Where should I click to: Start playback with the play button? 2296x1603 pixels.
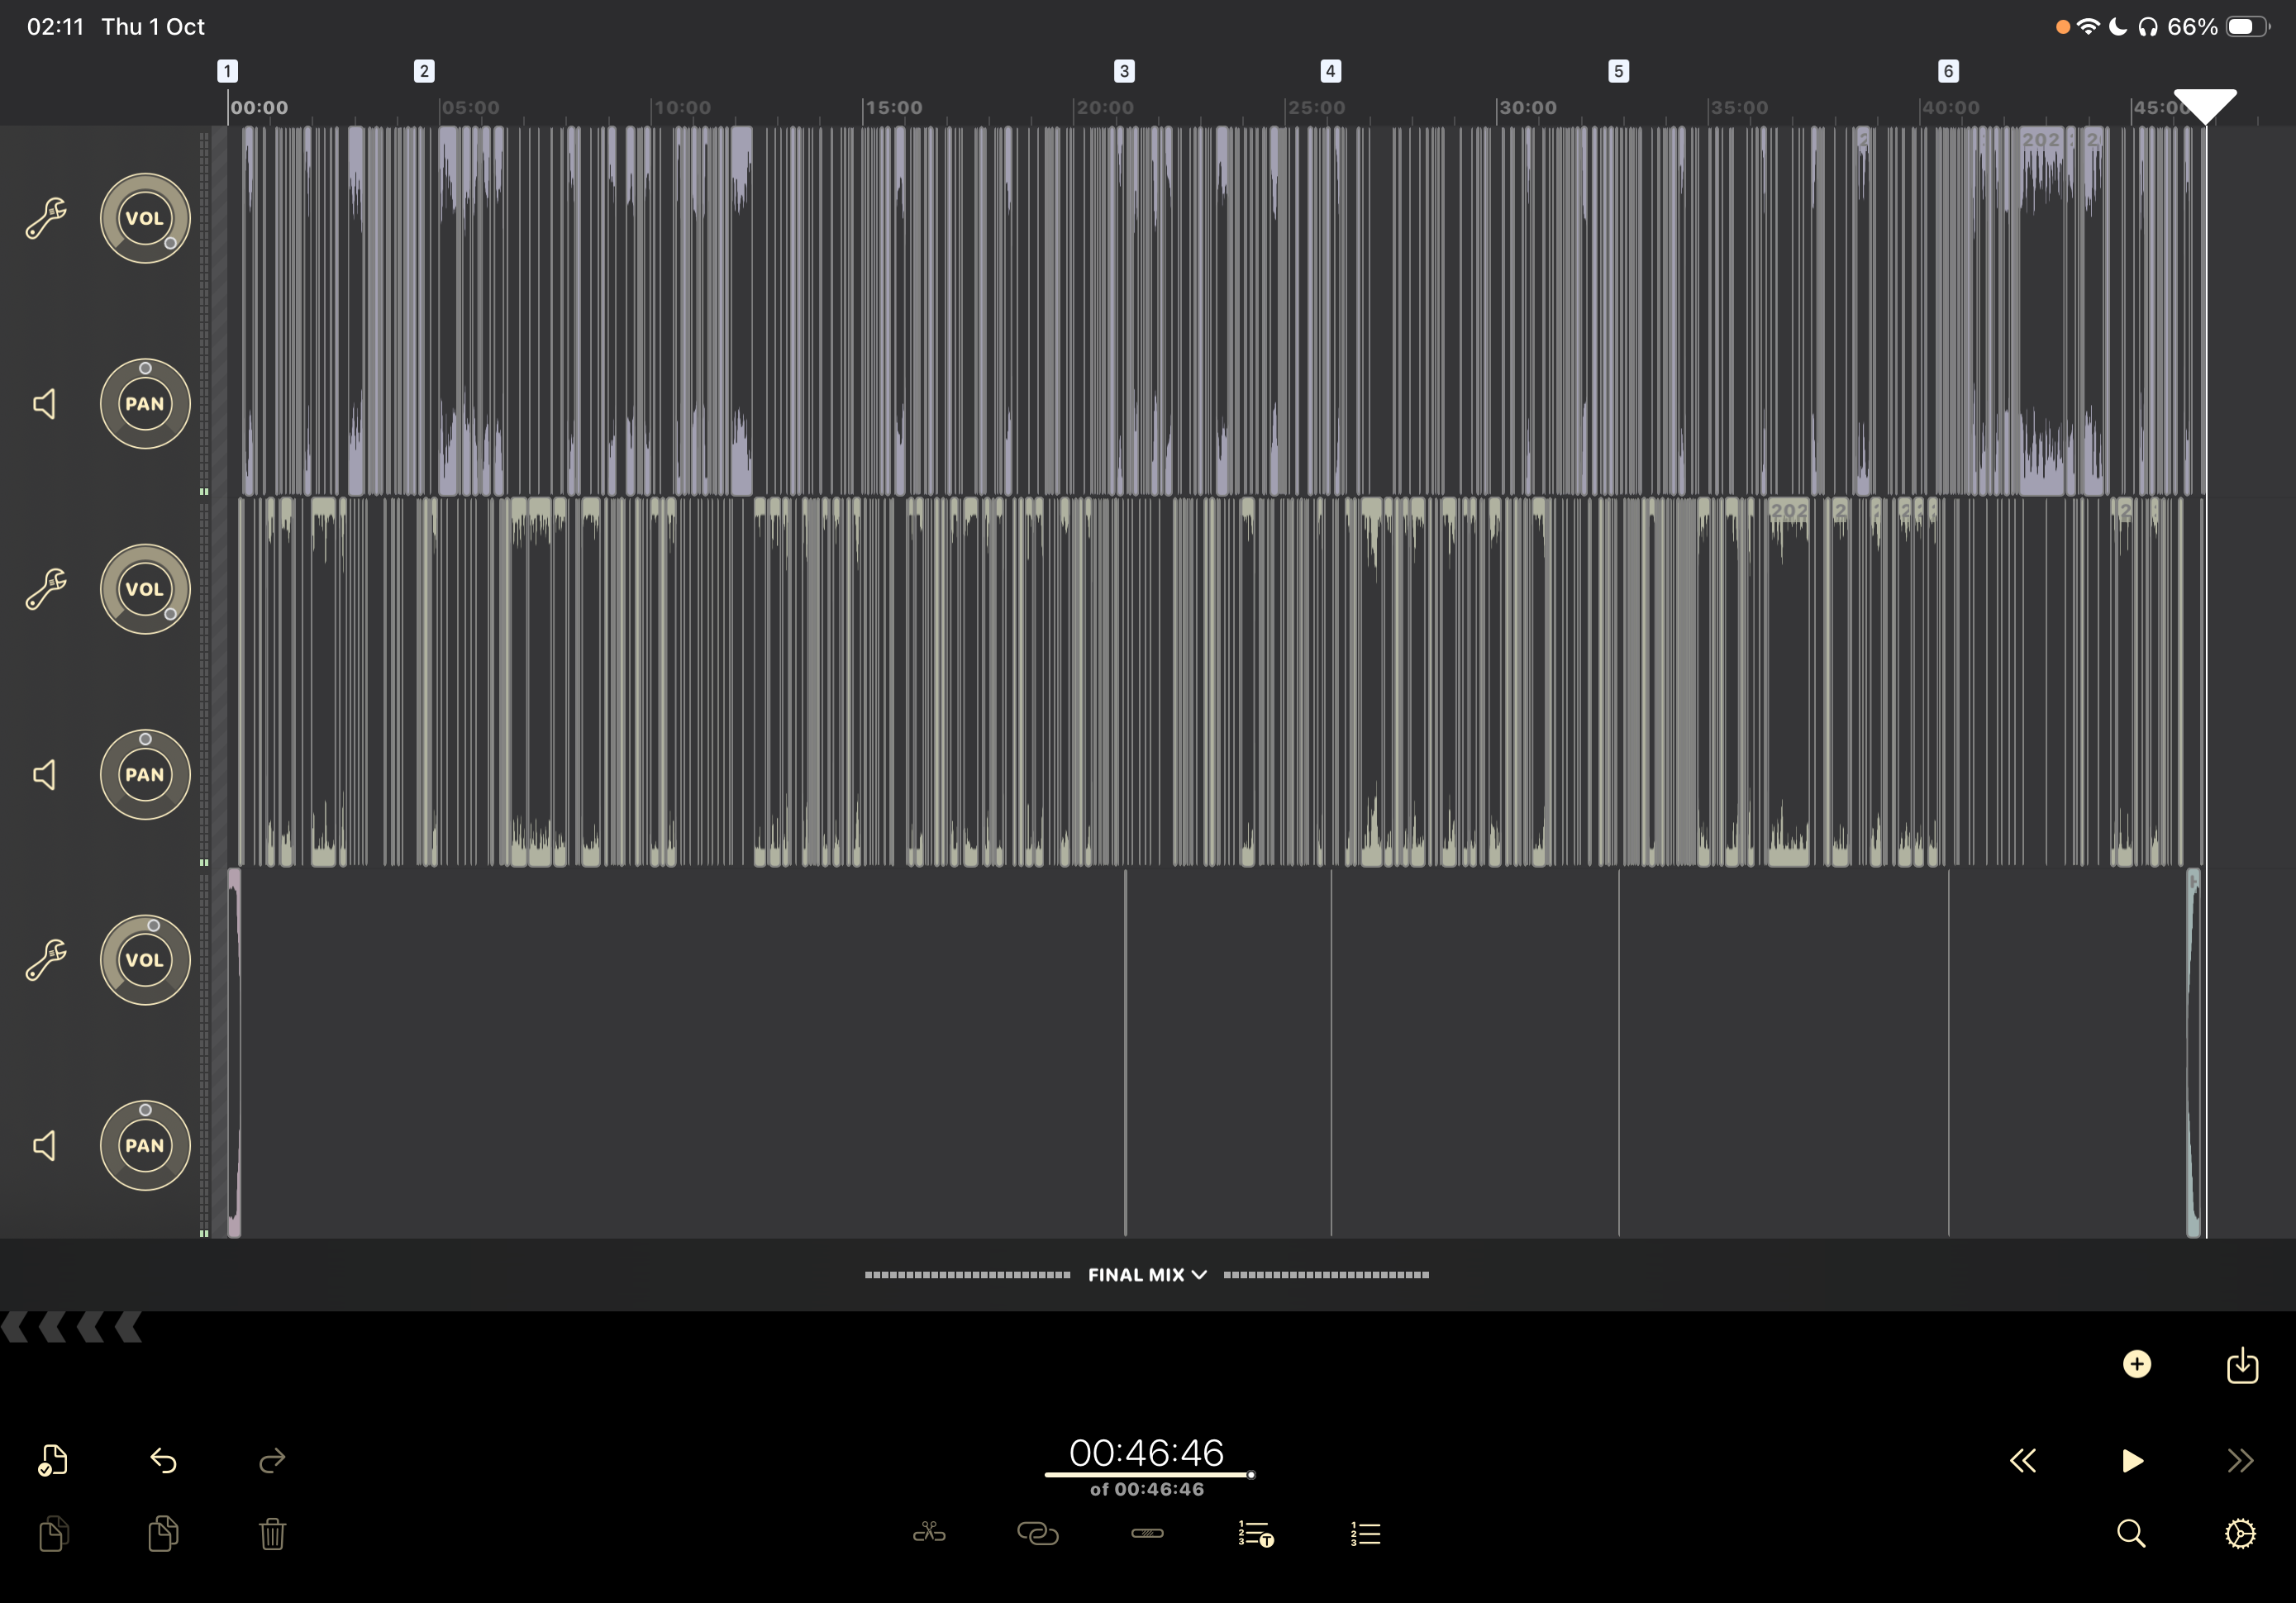click(2132, 1461)
